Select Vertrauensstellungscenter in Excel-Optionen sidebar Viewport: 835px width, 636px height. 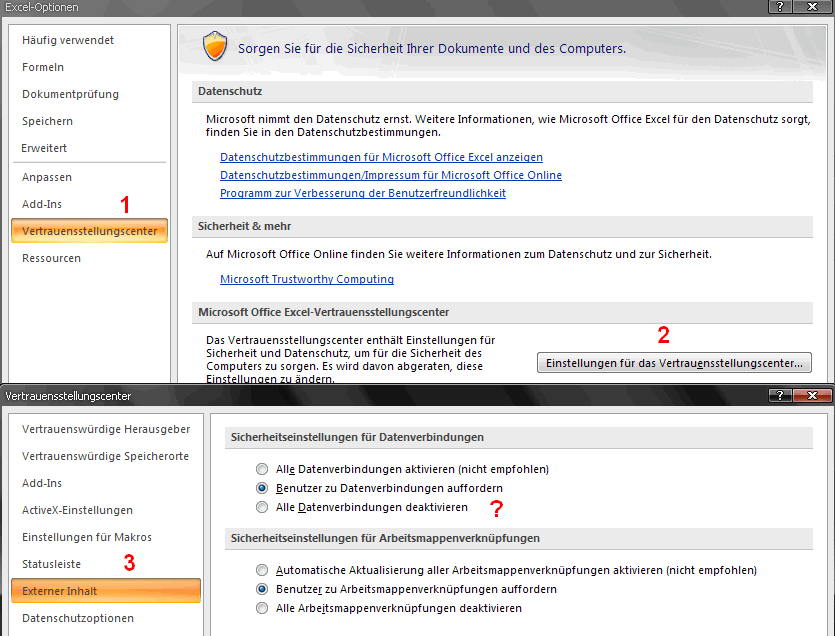(x=89, y=231)
